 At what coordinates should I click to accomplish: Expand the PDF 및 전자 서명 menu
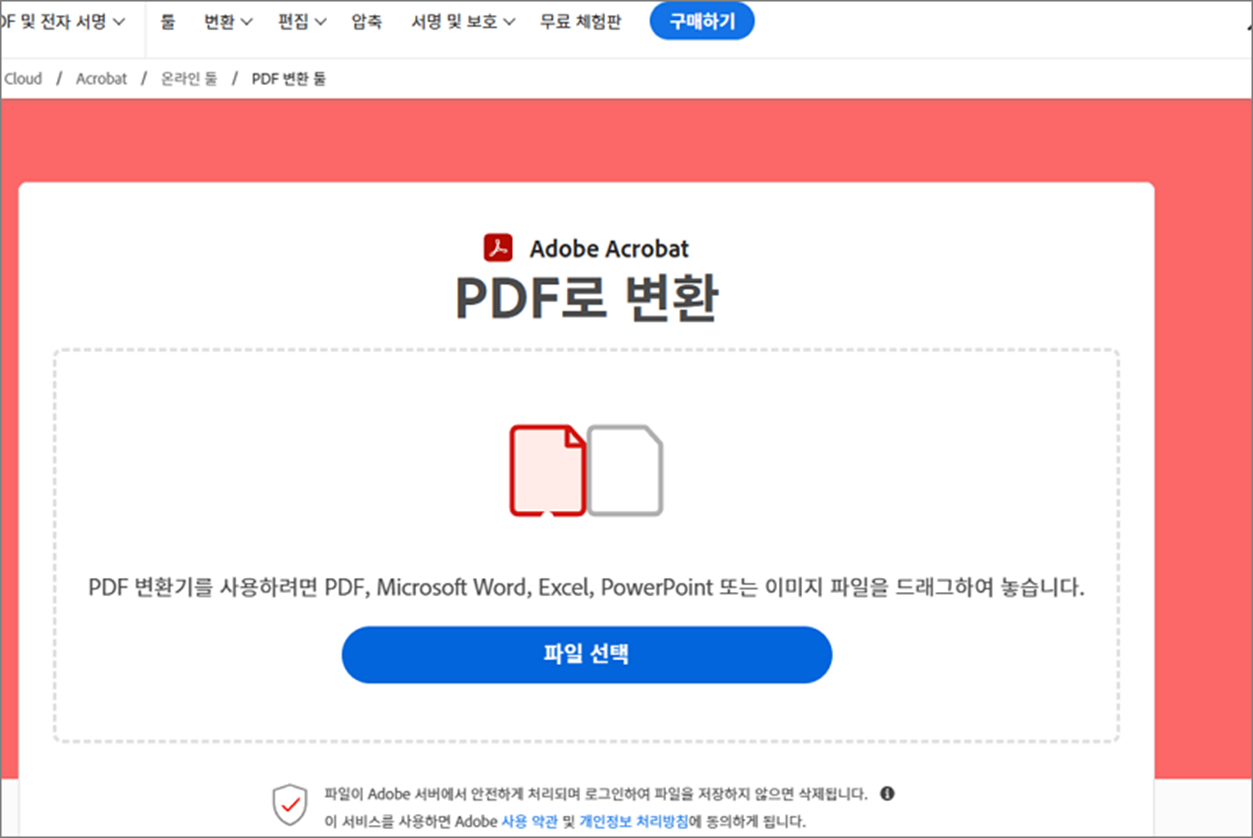[63, 21]
